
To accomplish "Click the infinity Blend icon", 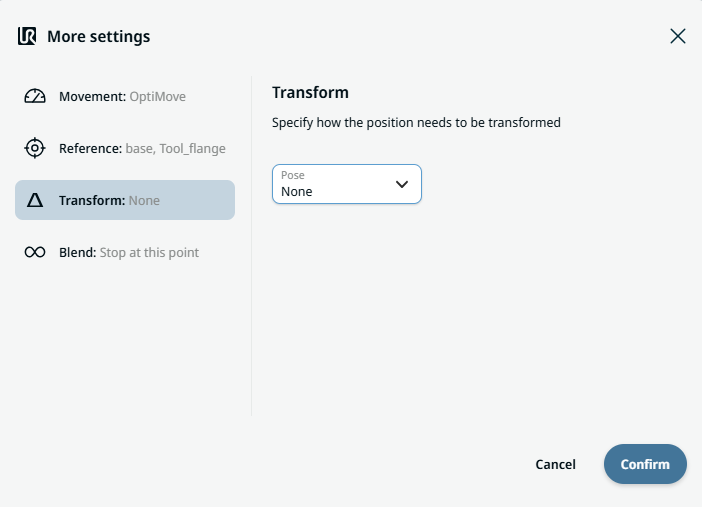I will tap(35, 253).
